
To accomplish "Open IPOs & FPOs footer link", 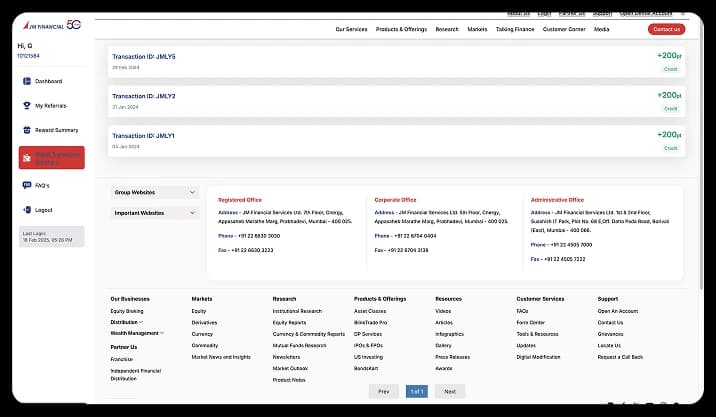I will pos(368,345).
